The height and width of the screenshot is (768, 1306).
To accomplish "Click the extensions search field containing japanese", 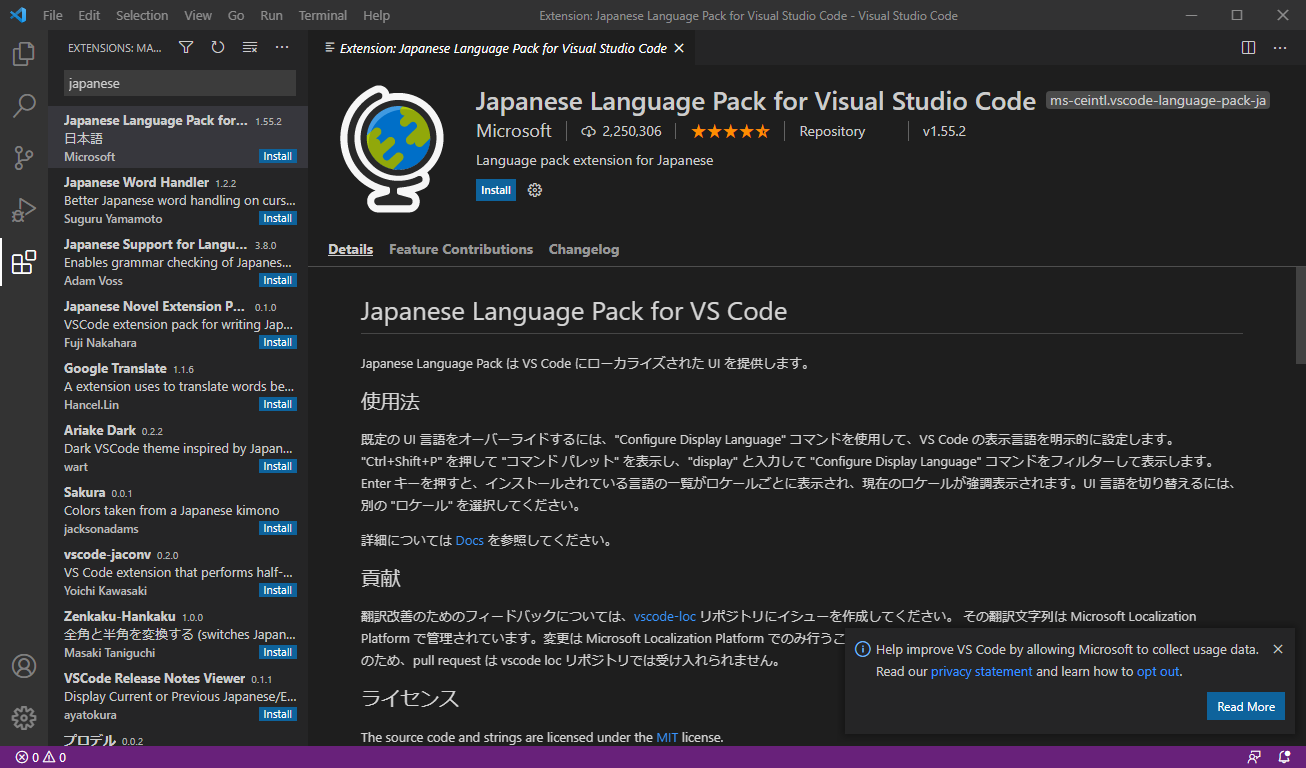I will 180,84.
